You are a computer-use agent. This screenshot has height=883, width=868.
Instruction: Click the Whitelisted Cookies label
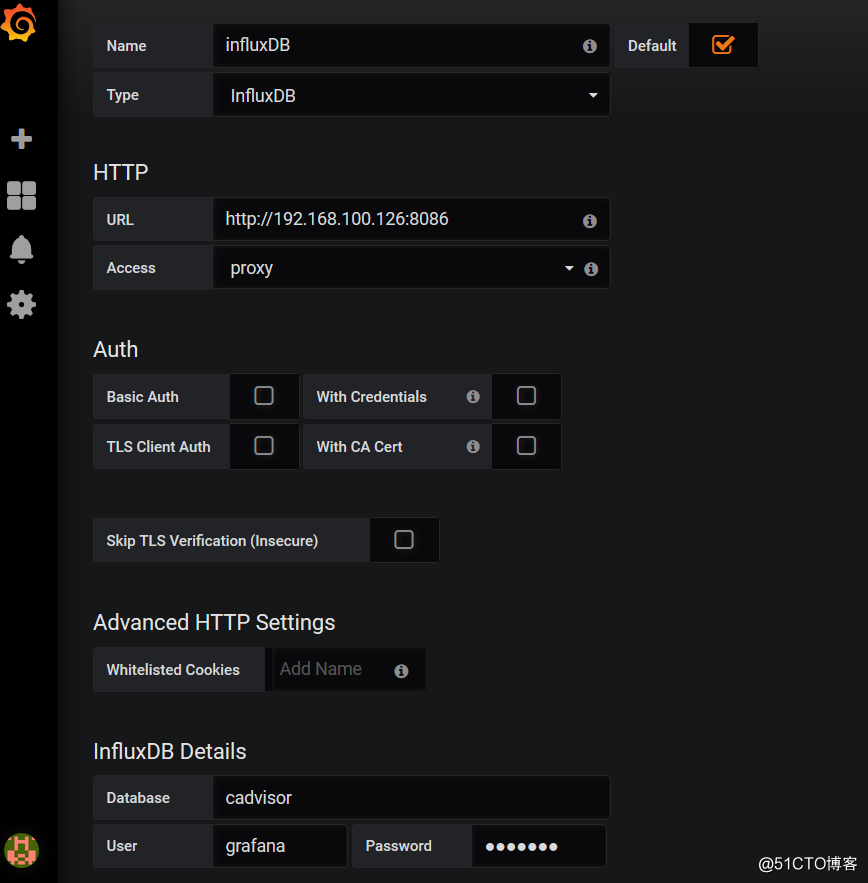pyautogui.click(x=173, y=670)
